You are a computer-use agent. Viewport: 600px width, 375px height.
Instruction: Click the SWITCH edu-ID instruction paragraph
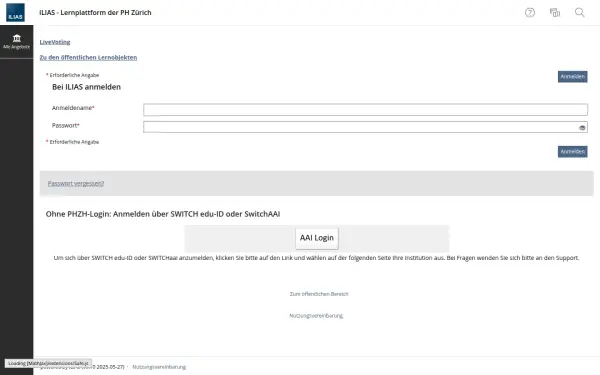[x=316, y=258]
